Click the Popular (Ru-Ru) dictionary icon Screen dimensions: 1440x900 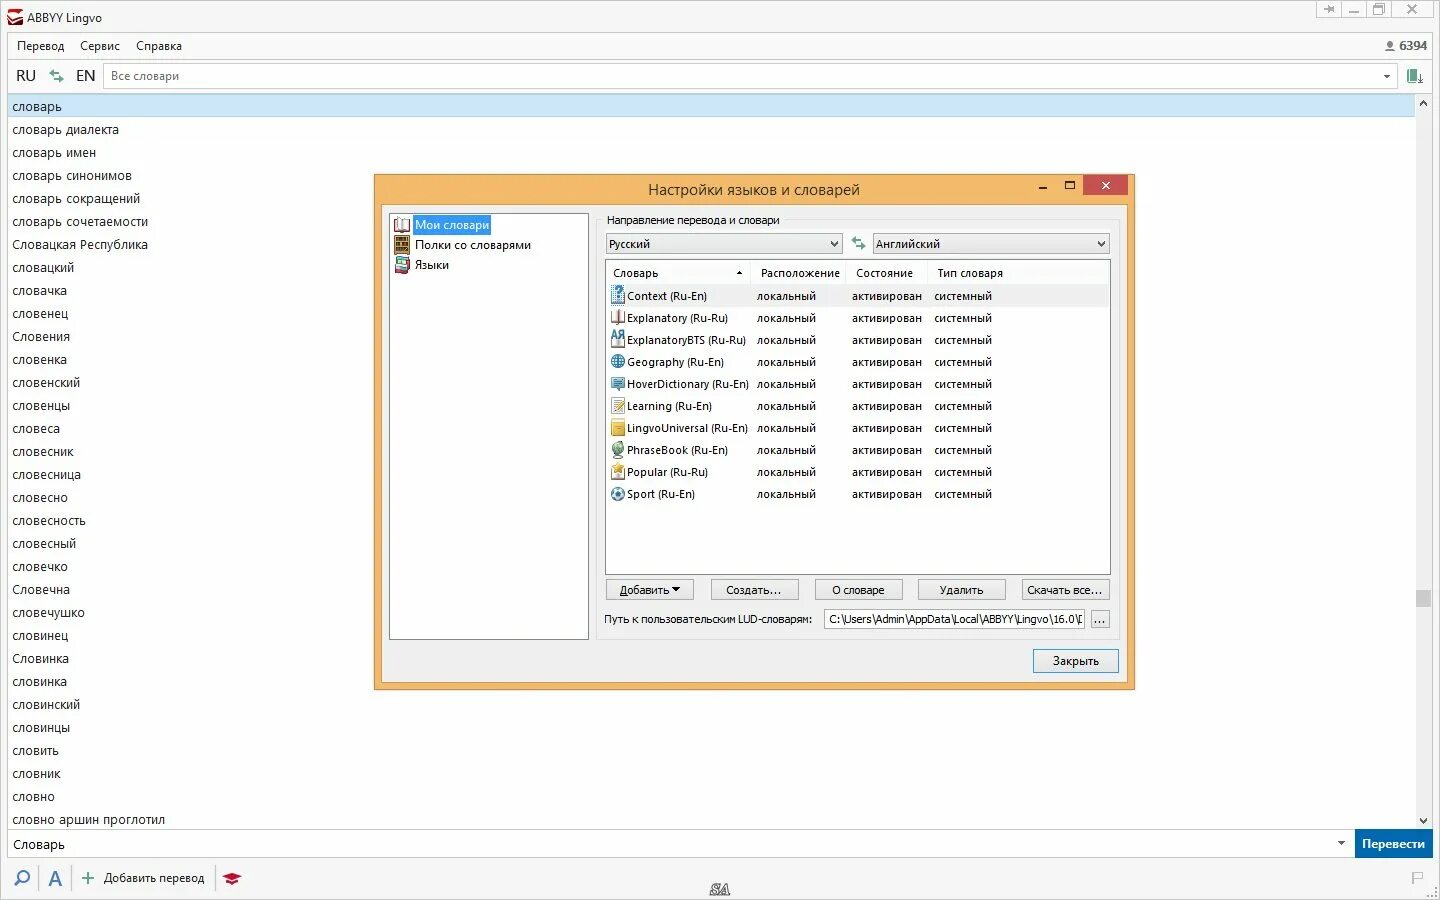[618, 471]
